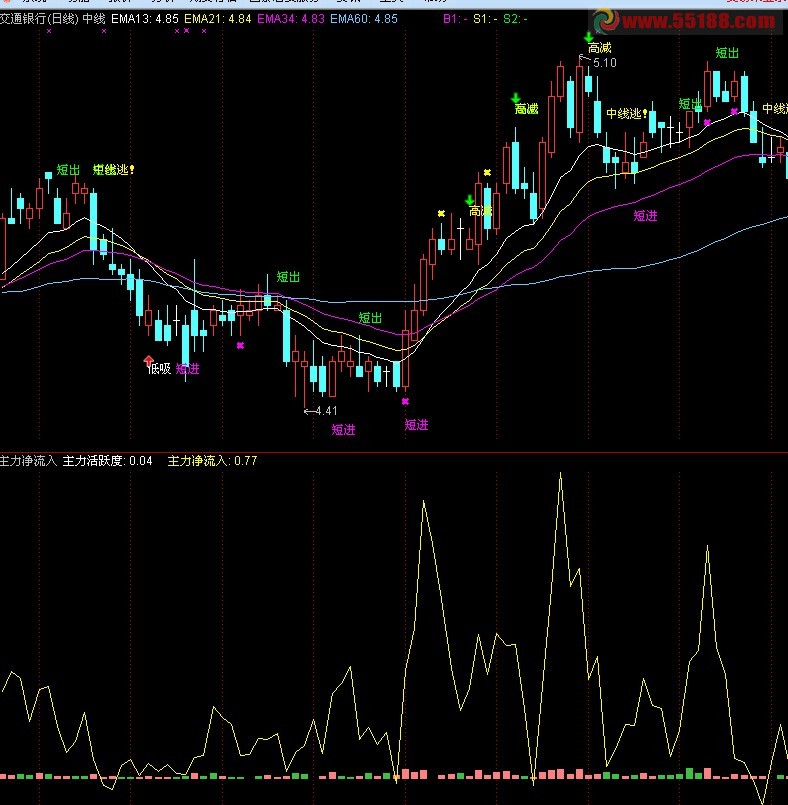Click the 短进 label below the 4.41 low
Viewport: 788px width, 805px height.
pyautogui.click(x=343, y=430)
